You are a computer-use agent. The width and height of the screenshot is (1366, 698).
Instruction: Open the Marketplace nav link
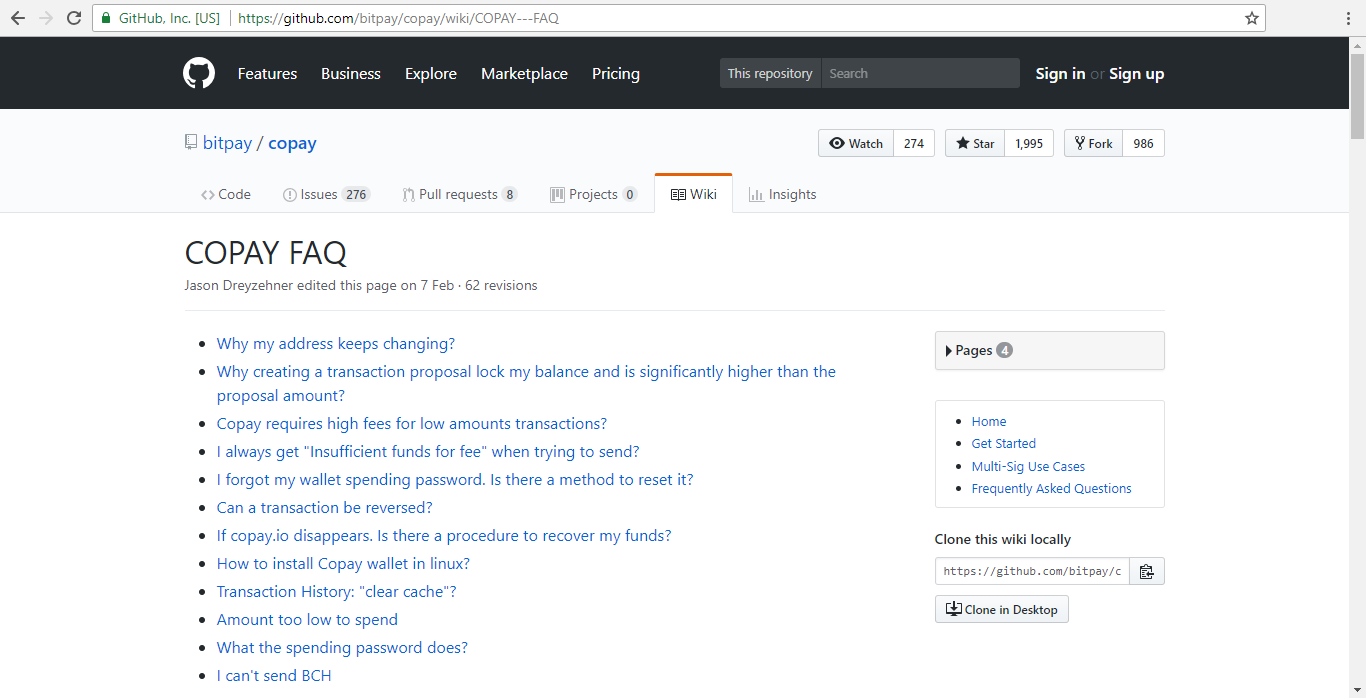(524, 73)
